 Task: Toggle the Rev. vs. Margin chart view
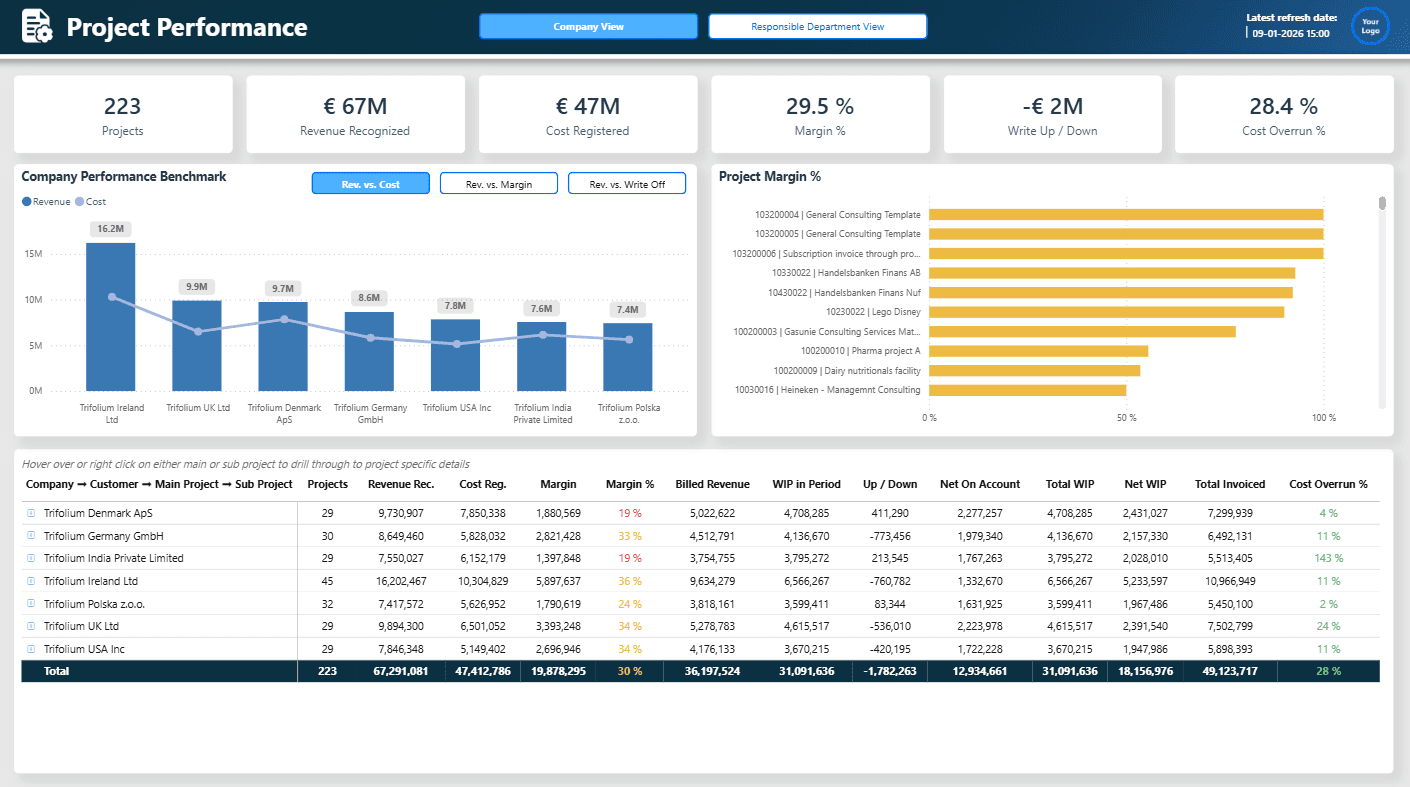coord(498,183)
